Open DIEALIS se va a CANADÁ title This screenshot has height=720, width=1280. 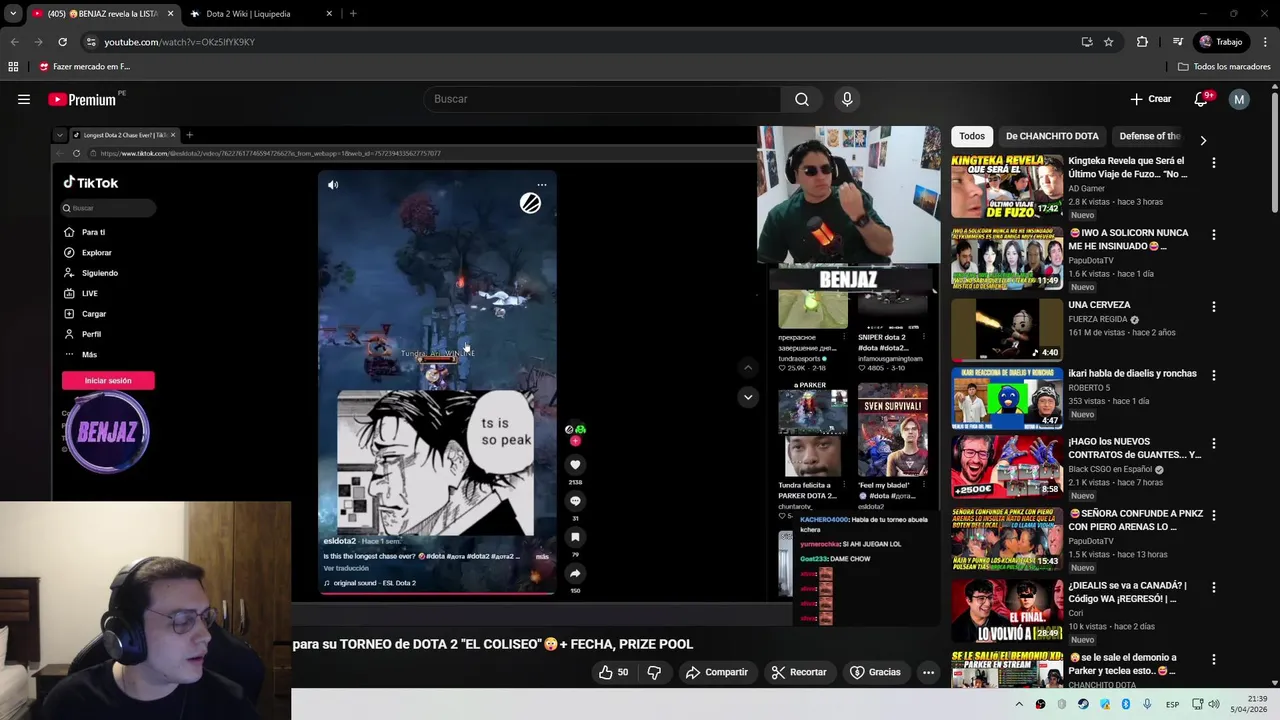[x=1127, y=592]
